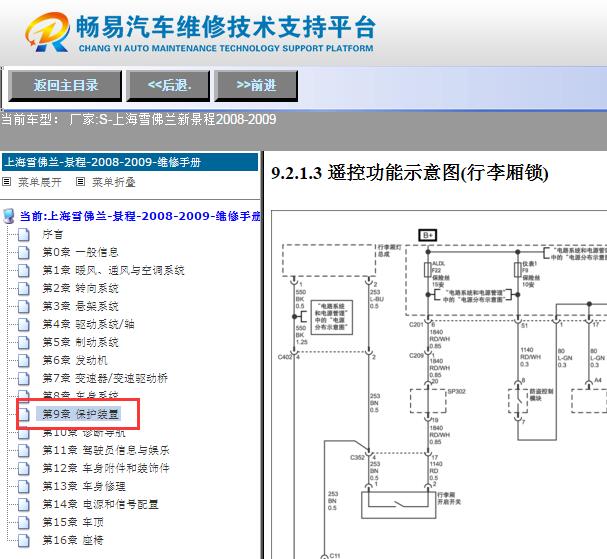The height and width of the screenshot is (559, 607).
Task: Open 第5章 制动系统
Action: coord(80,342)
